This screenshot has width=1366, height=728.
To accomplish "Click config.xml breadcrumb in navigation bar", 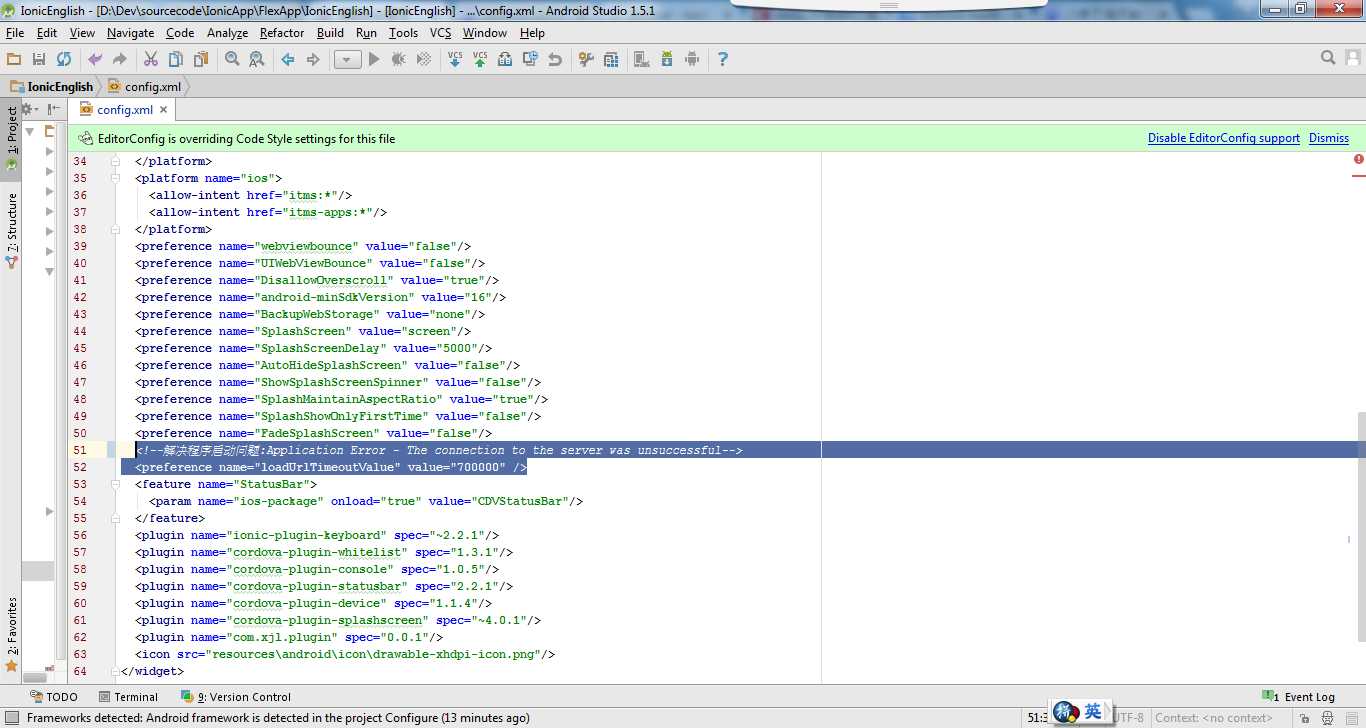I will pos(144,87).
